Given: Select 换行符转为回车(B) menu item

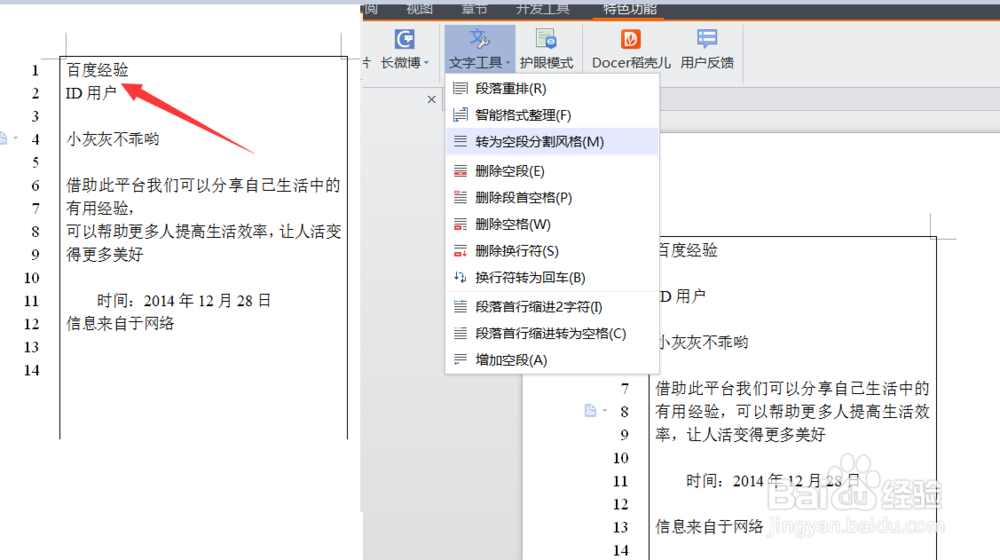Looking at the screenshot, I should coord(552,277).
